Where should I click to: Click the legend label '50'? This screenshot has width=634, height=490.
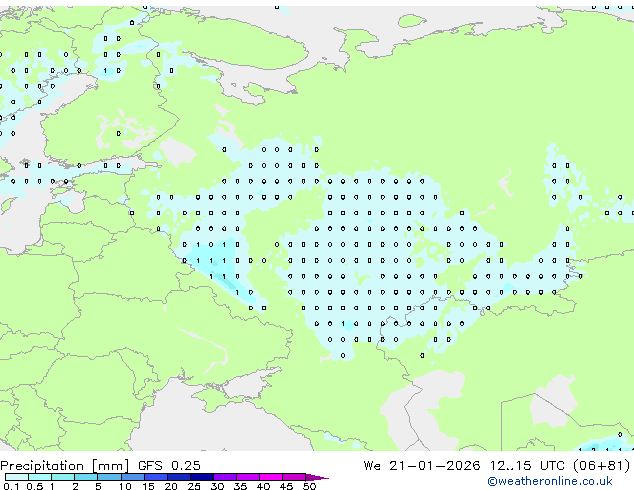click(x=309, y=486)
